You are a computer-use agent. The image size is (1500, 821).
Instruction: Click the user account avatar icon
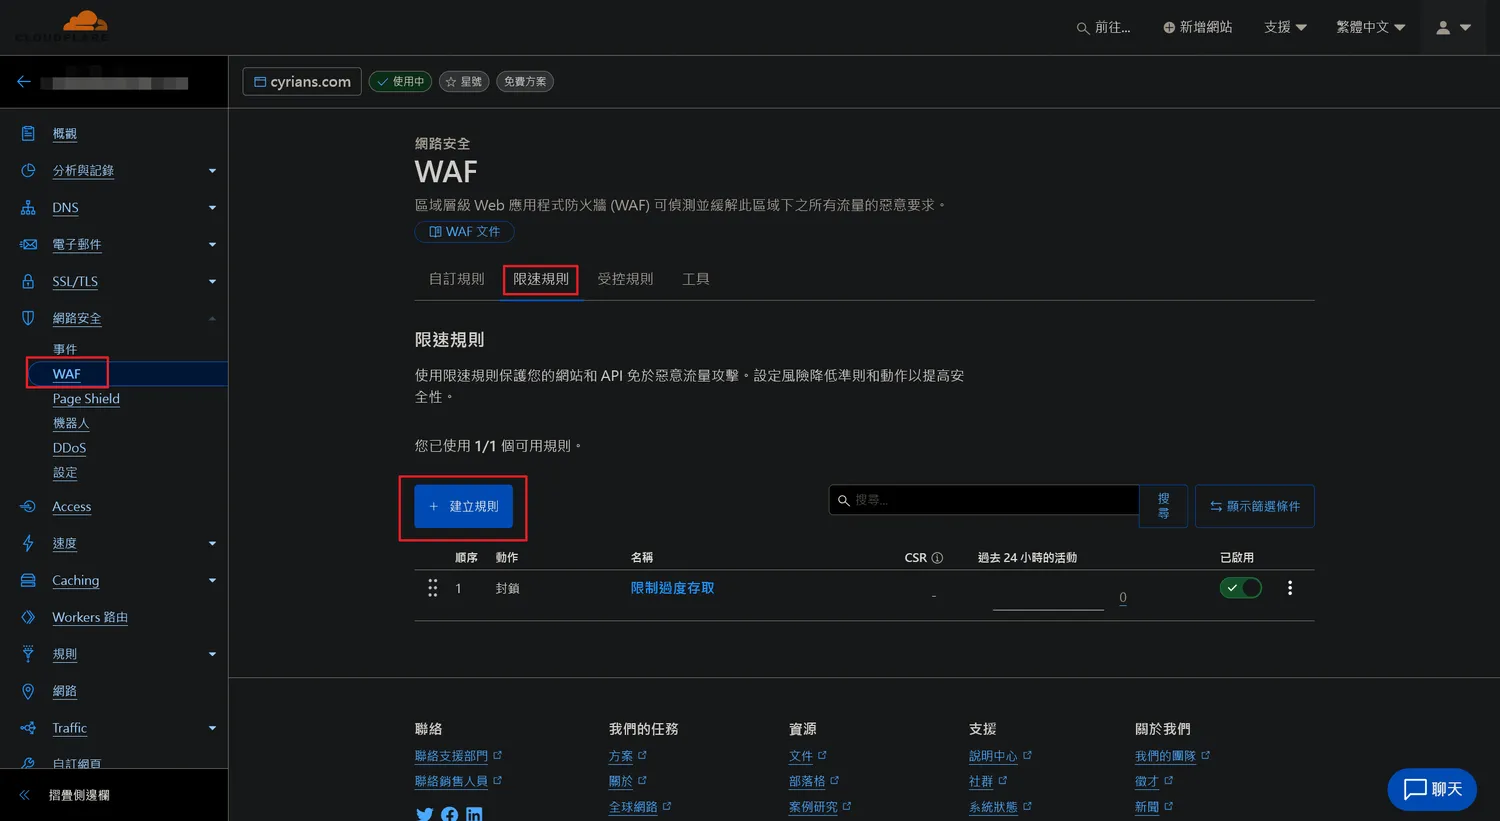click(x=1443, y=28)
